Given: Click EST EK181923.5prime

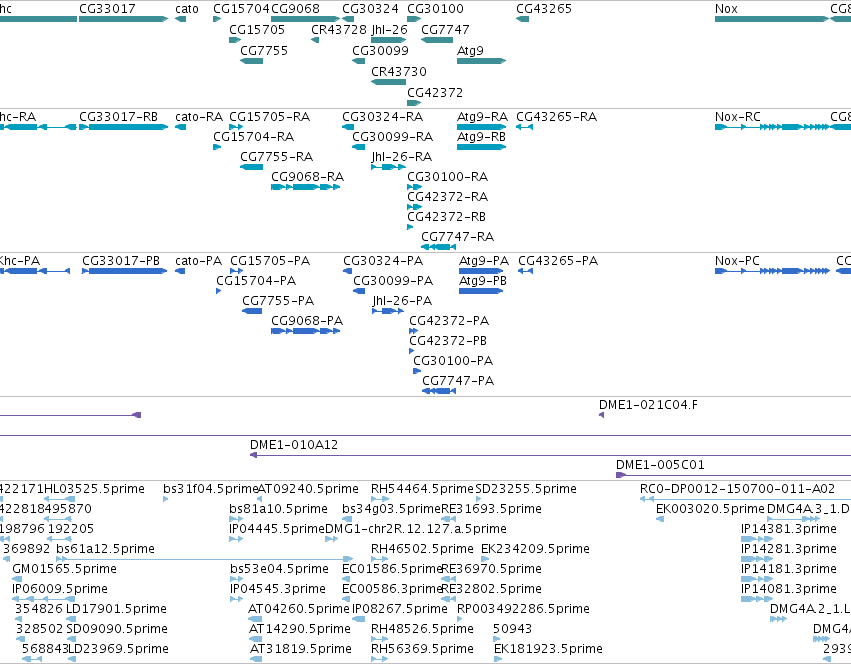Looking at the screenshot, I should coord(548,649).
